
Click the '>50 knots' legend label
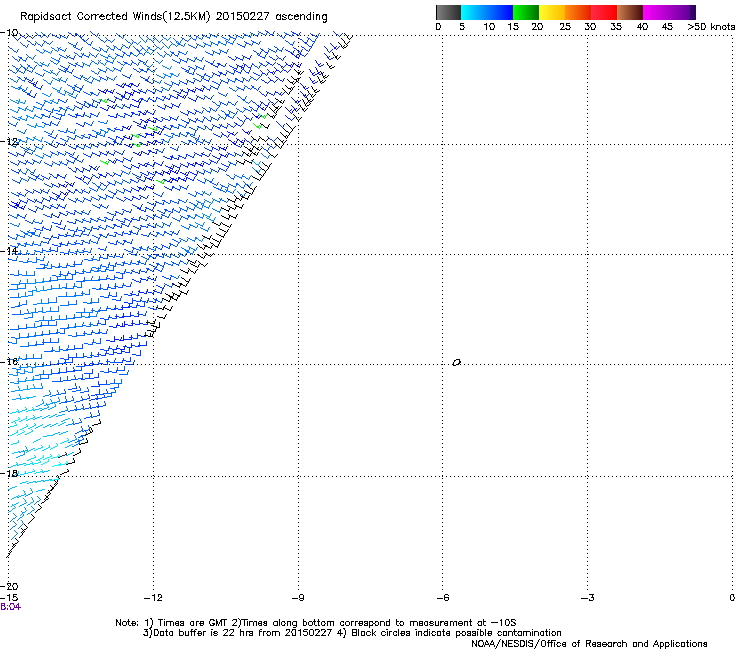pyautogui.click(x=711, y=27)
